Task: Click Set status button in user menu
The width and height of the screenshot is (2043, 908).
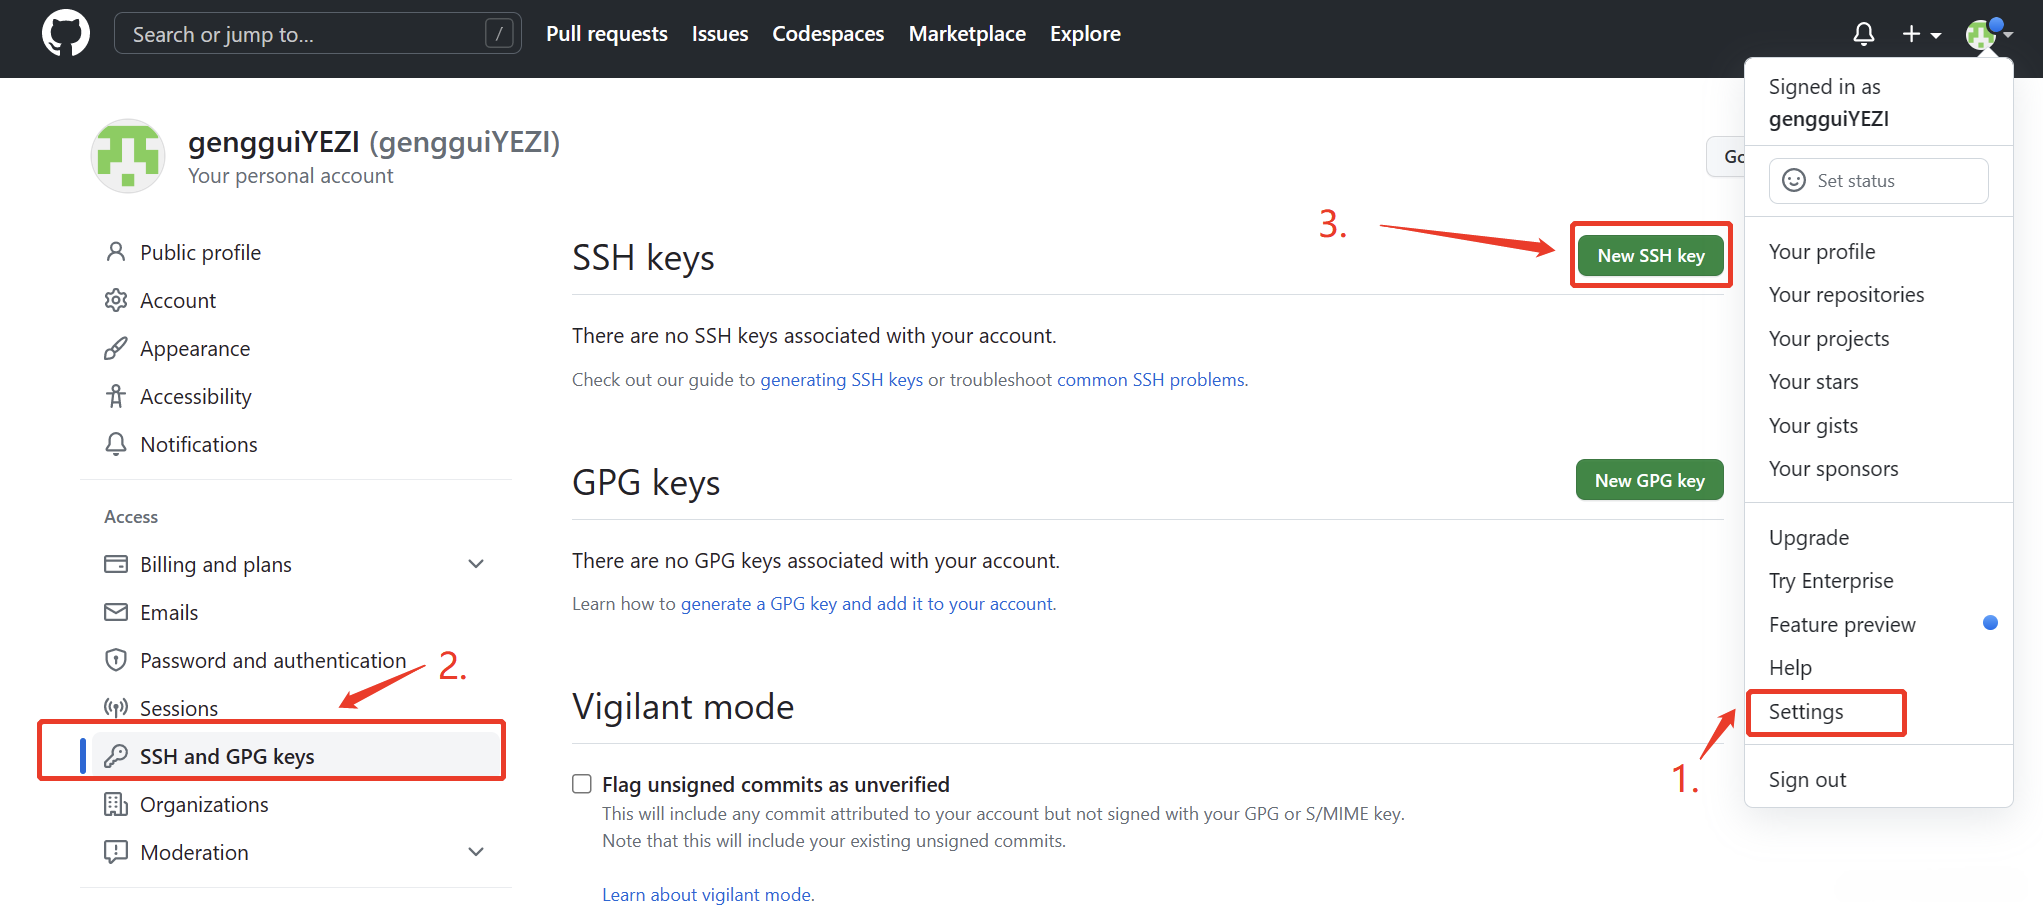Action: click(x=1878, y=181)
